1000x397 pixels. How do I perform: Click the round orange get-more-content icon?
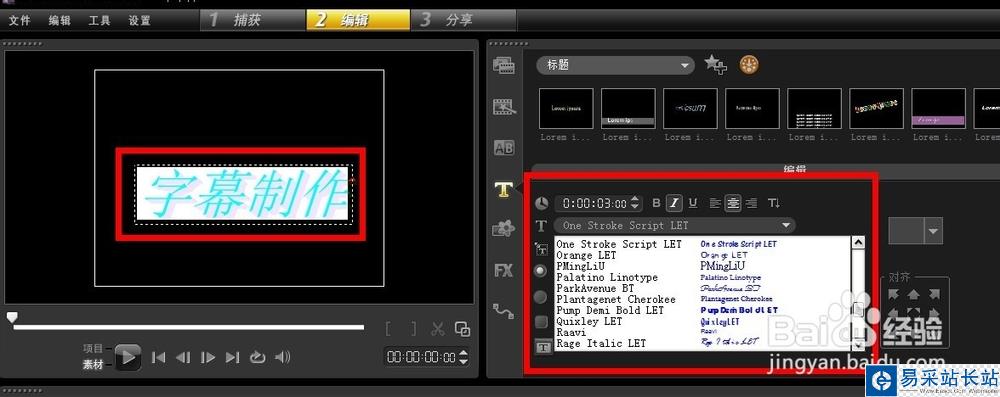coord(749,64)
